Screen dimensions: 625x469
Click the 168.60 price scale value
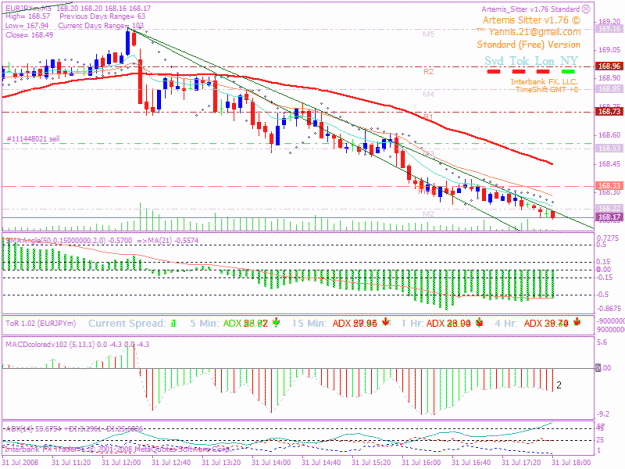tap(608, 135)
